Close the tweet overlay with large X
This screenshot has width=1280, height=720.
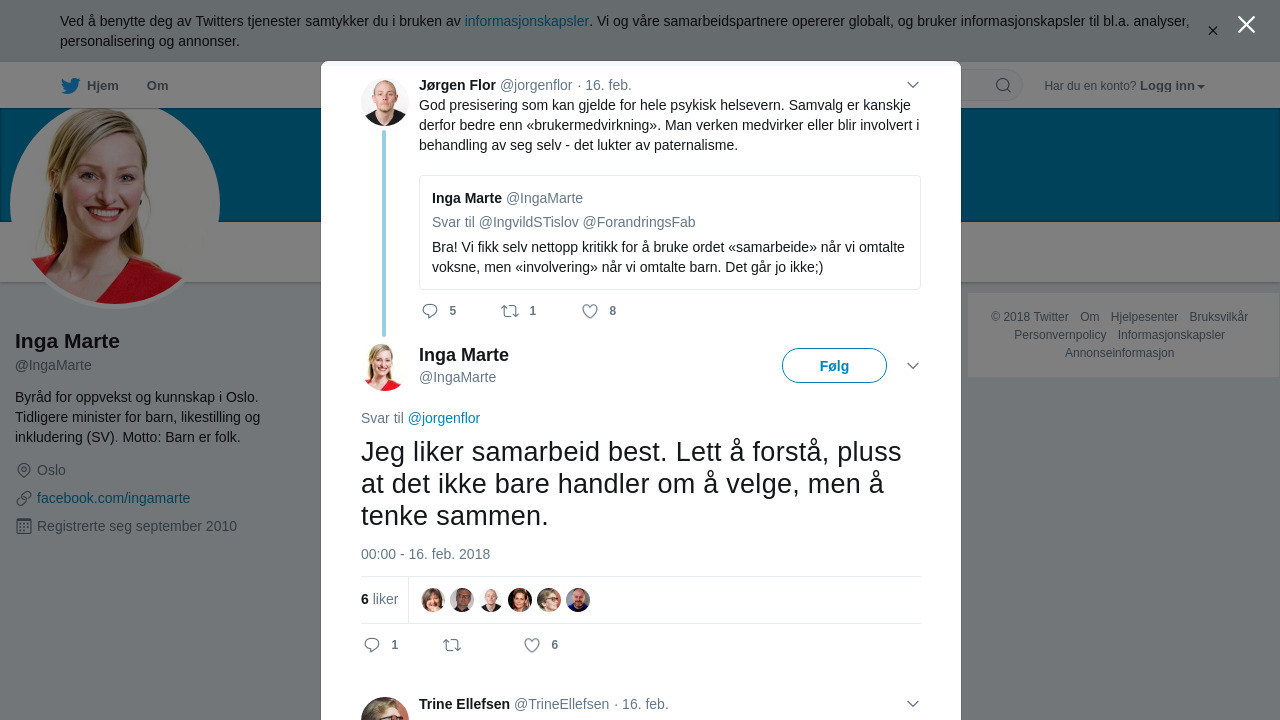click(1246, 24)
